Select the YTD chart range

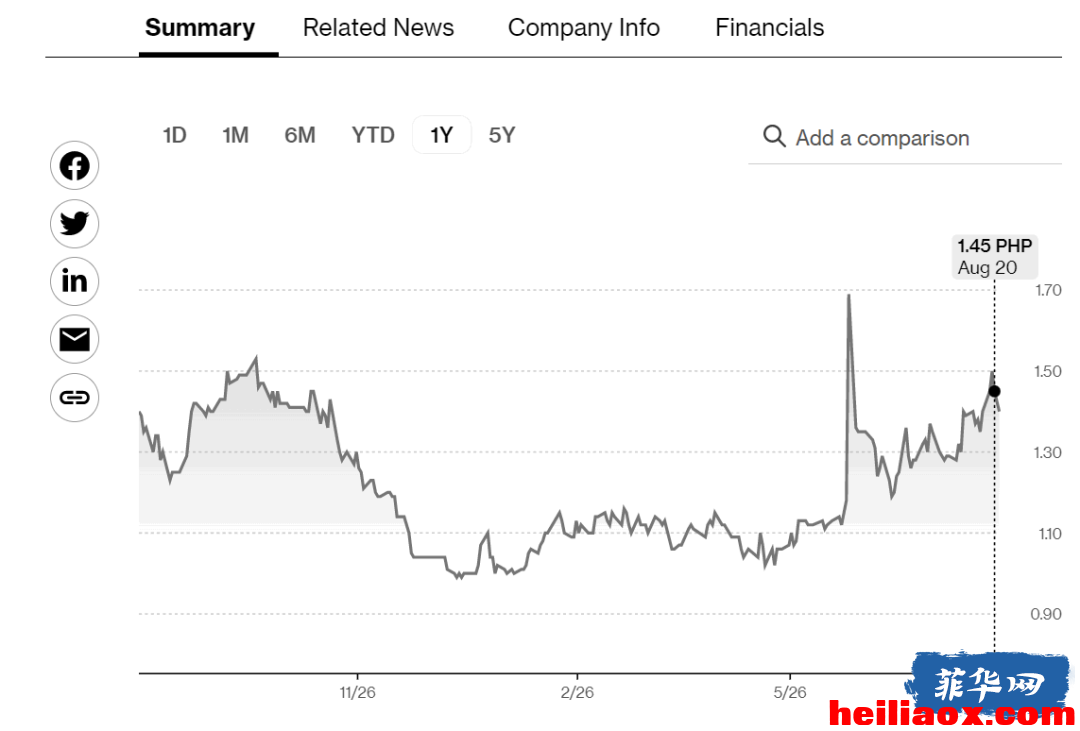click(373, 135)
